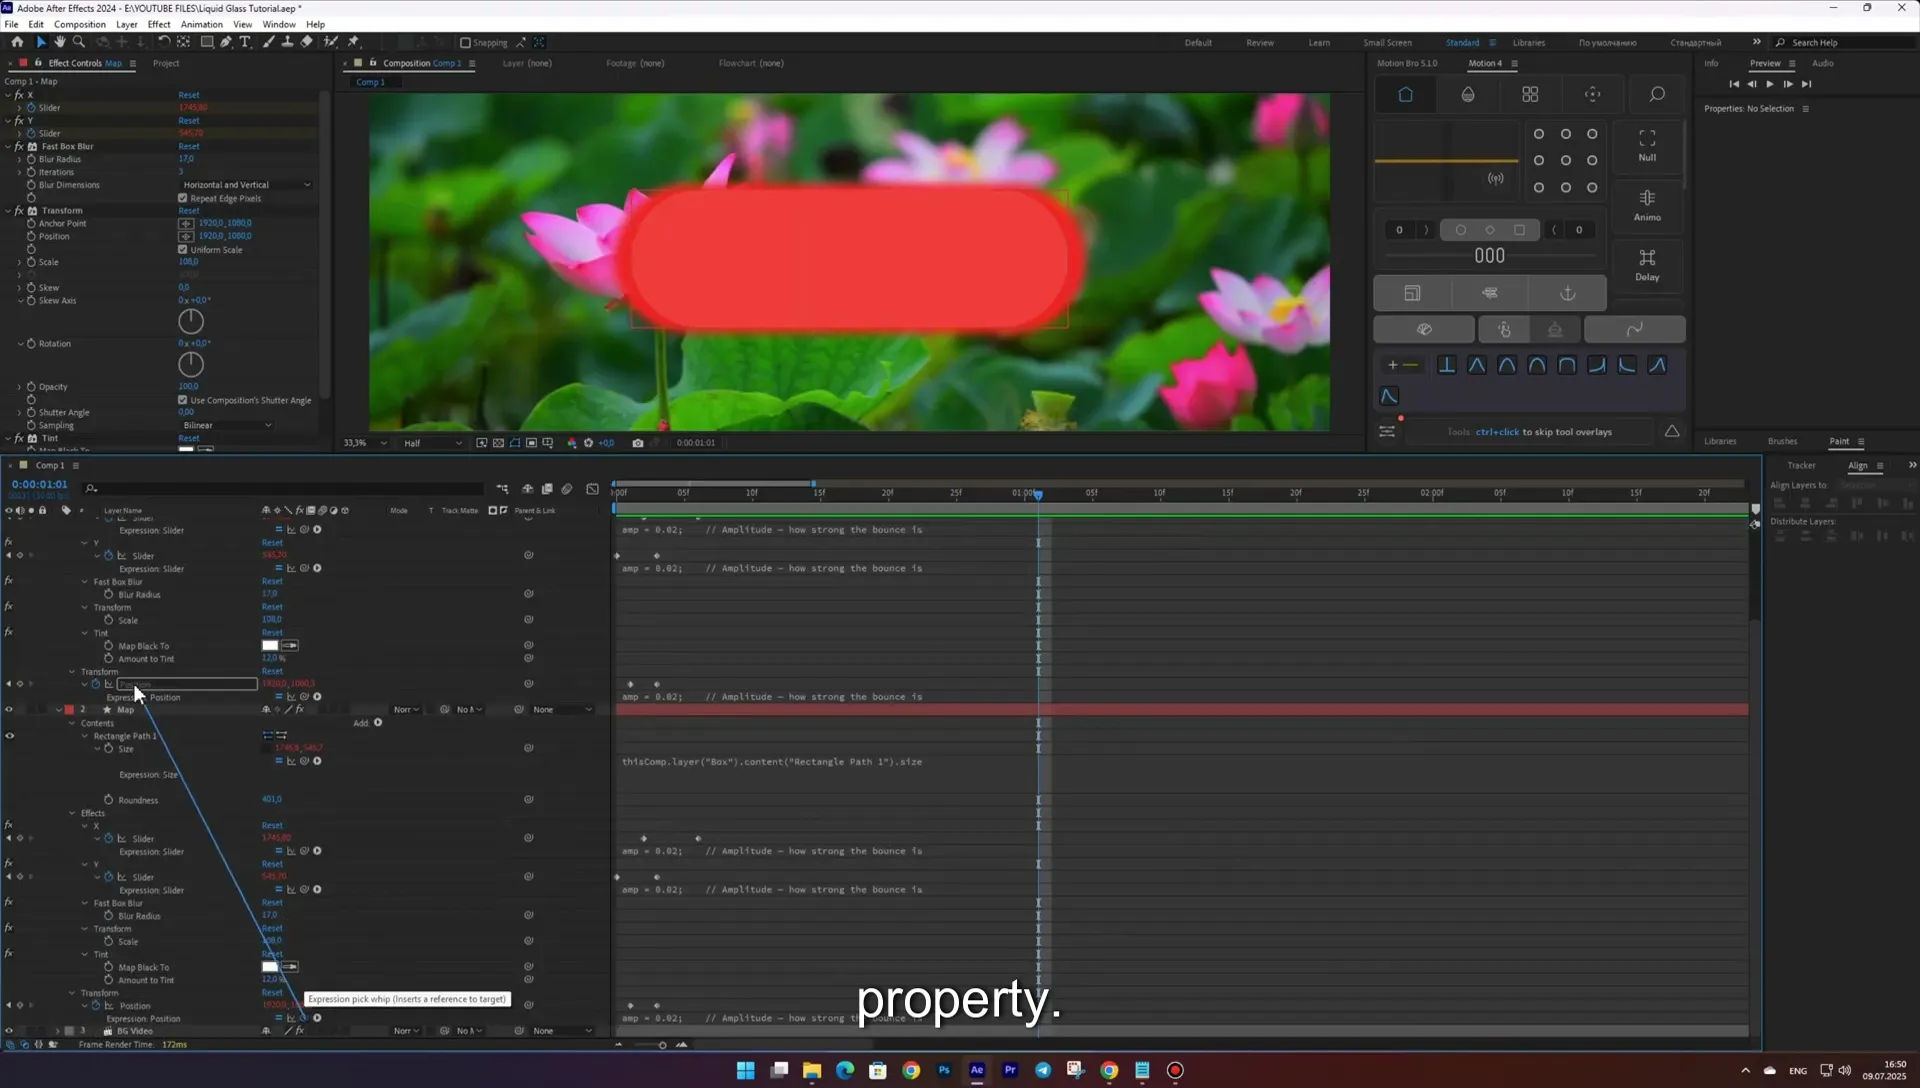This screenshot has height=1088, width=1920.
Task: Click the Rotation dial control
Action: point(191,364)
